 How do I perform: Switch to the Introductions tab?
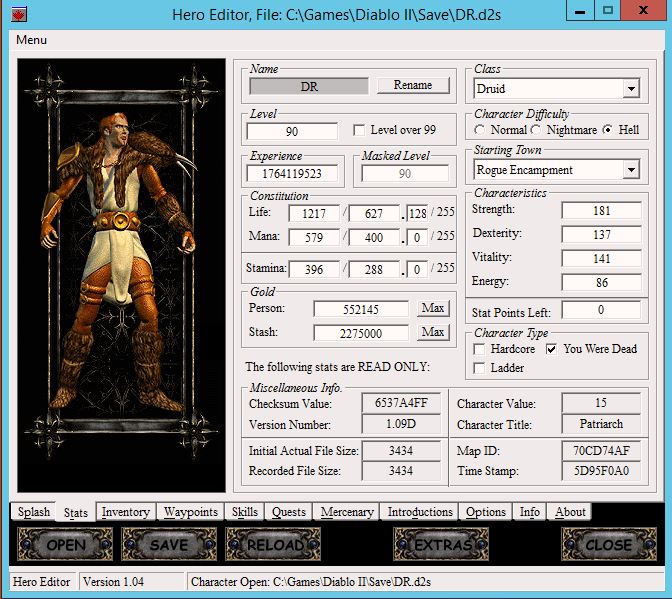[x=420, y=512]
